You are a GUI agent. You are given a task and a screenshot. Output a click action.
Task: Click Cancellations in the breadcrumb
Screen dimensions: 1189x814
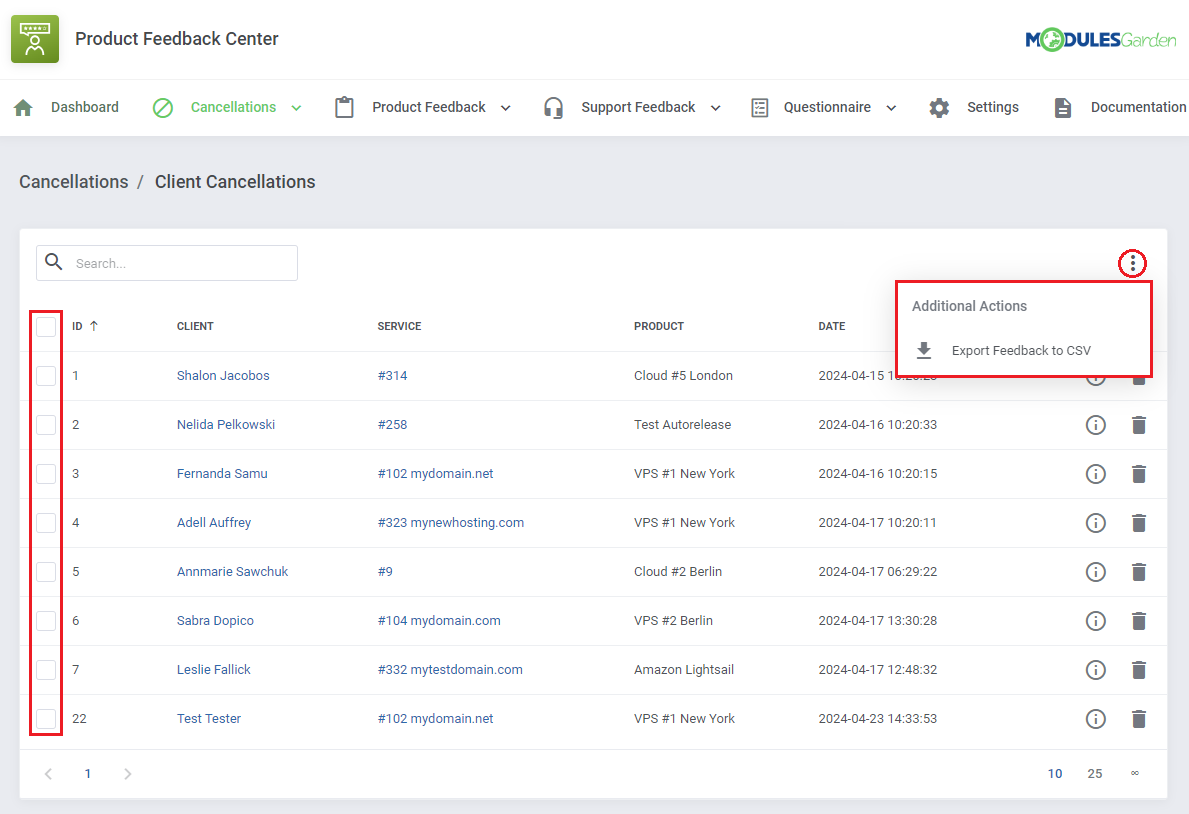click(x=74, y=182)
